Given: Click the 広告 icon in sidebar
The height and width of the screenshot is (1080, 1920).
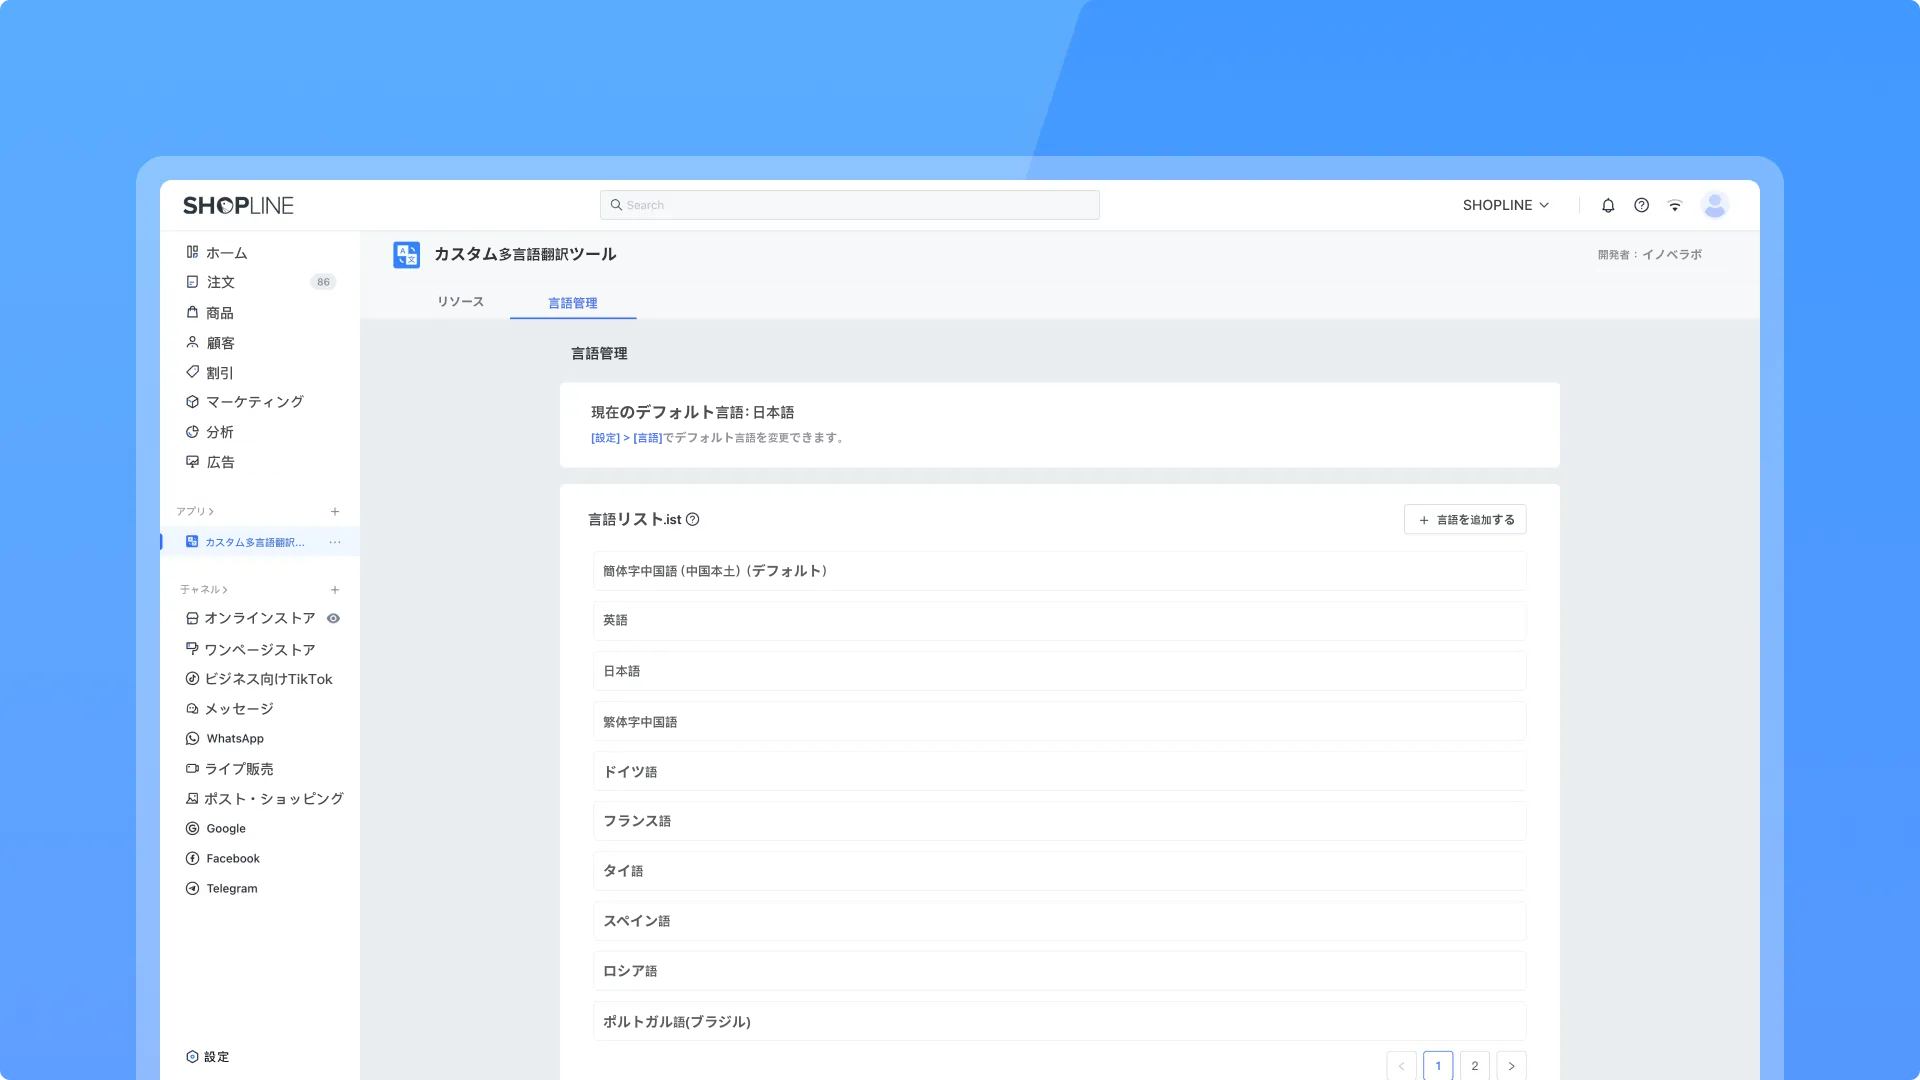Looking at the screenshot, I should [x=192, y=462].
